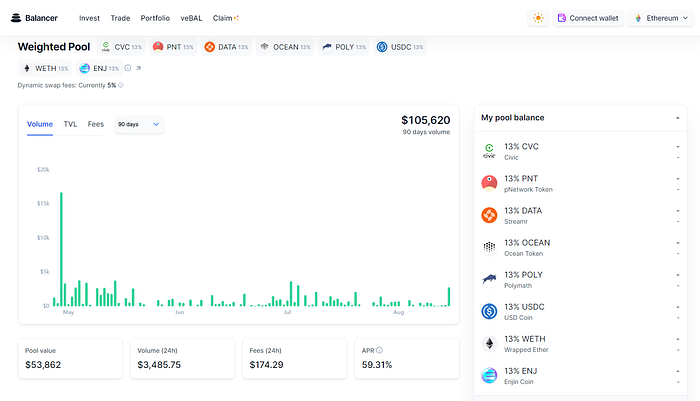
Task: Open the Invest menu item
Action: (x=89, y=18)
